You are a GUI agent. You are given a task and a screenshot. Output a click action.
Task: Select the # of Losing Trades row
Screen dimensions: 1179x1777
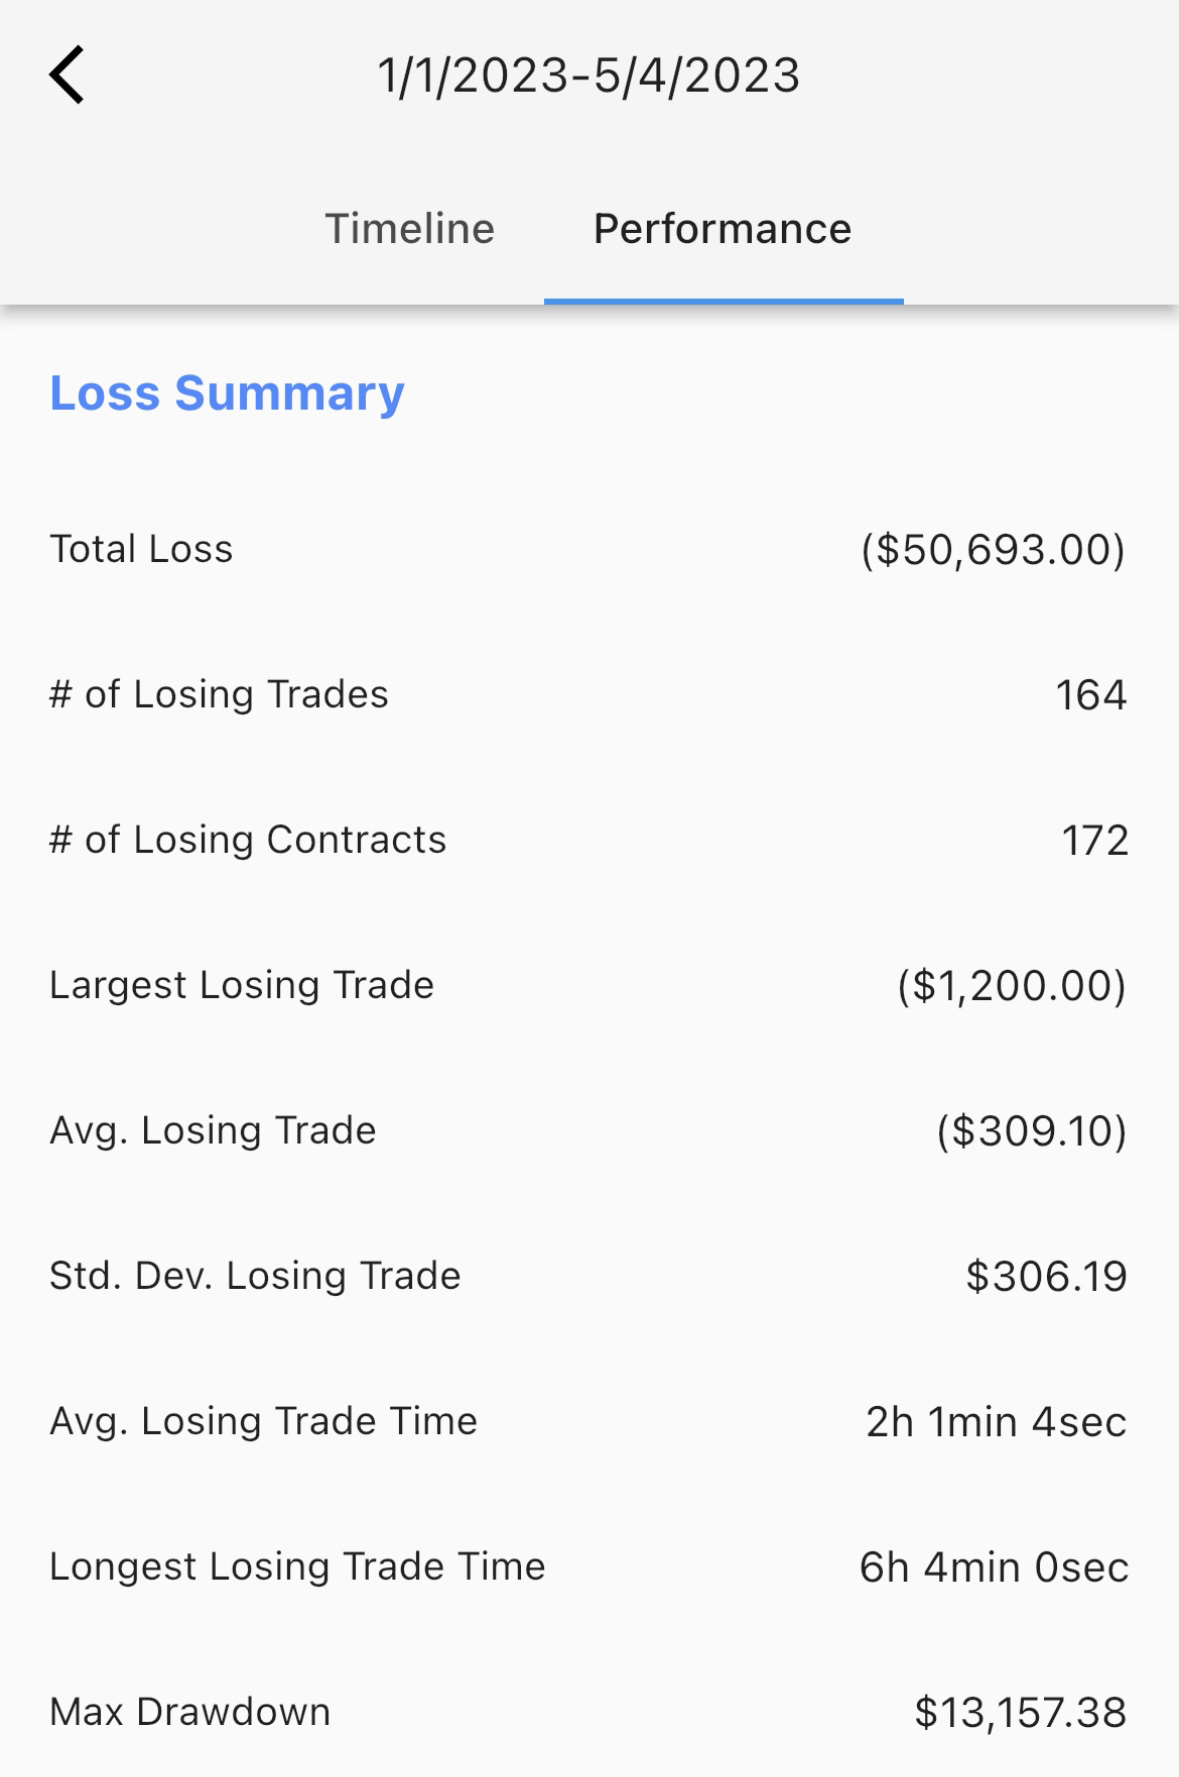pos(589,694)
